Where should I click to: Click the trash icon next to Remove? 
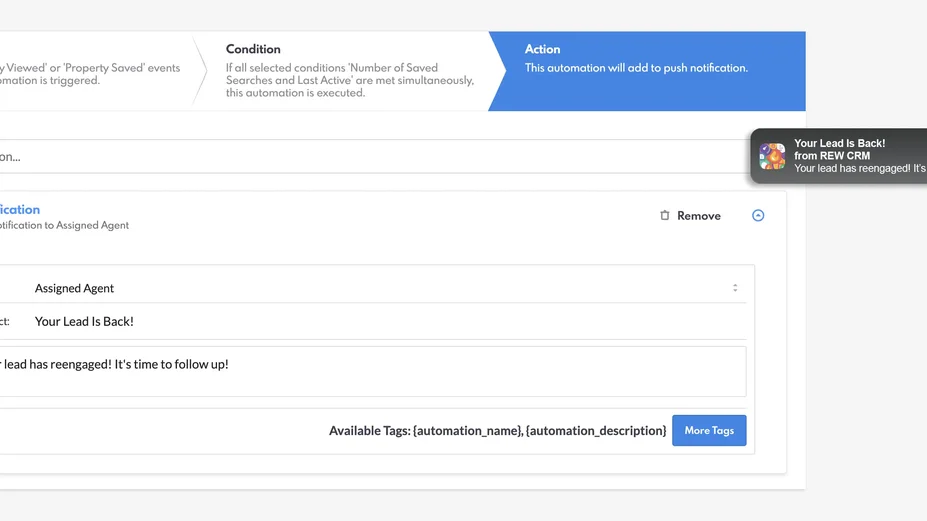(665, 215)
